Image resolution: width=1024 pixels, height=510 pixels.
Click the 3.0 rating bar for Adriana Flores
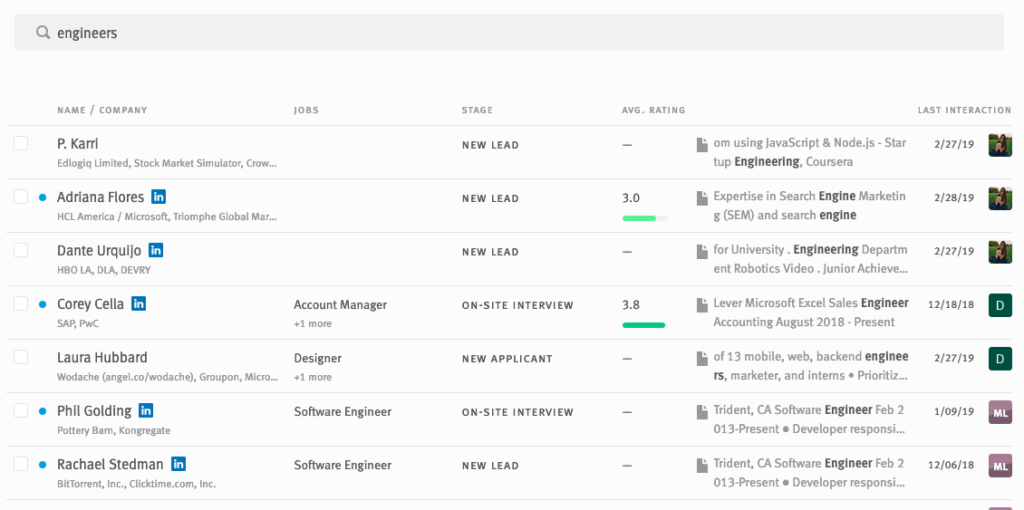coord(645,218)
